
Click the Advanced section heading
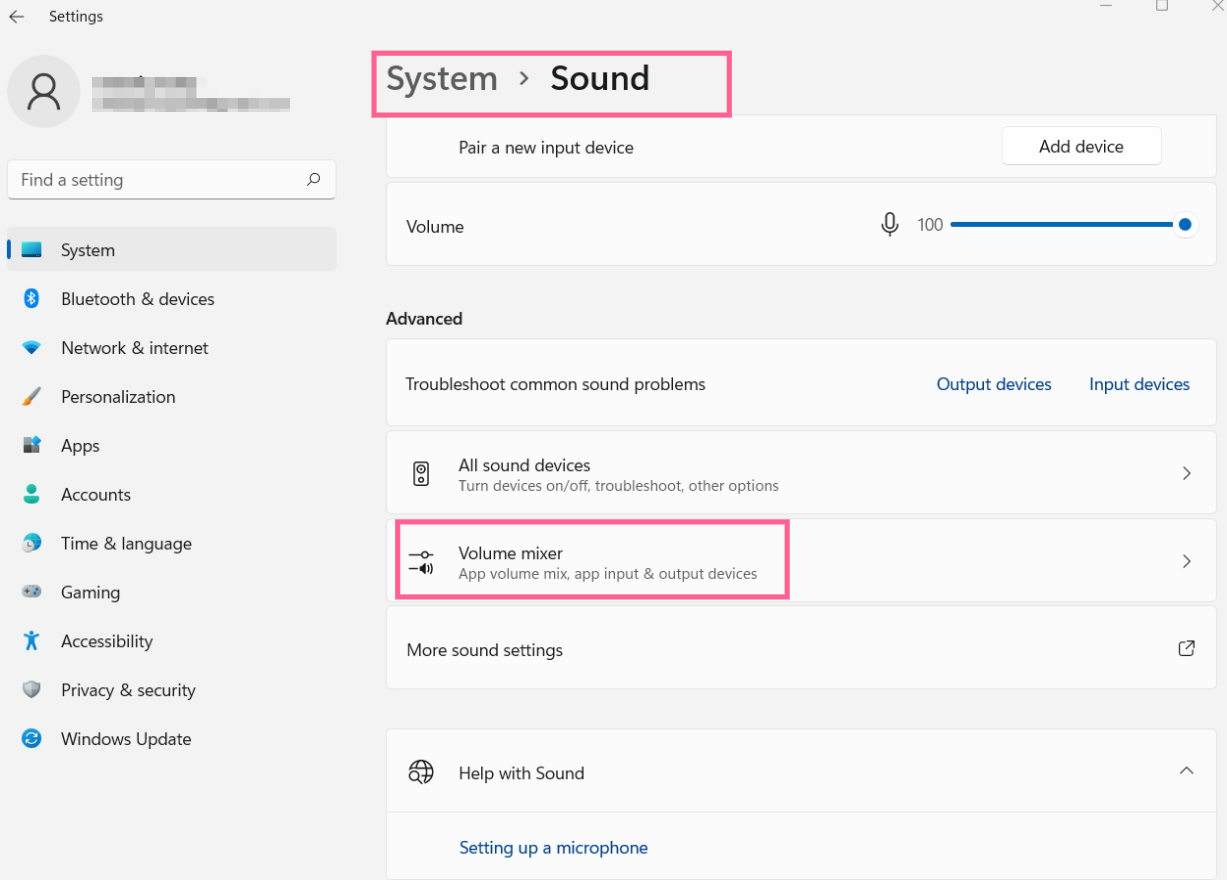tap(424, 319)
